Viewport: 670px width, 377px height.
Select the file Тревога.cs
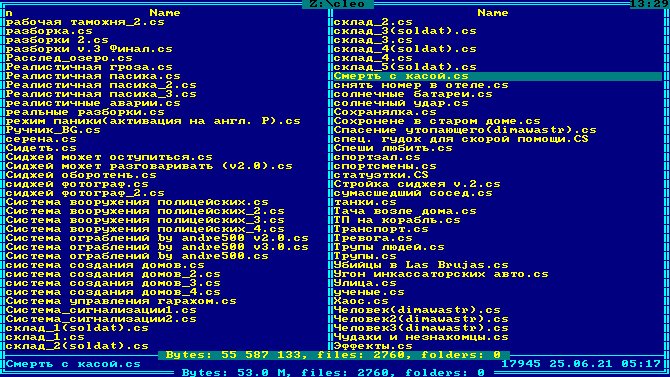tap(373, 238)
